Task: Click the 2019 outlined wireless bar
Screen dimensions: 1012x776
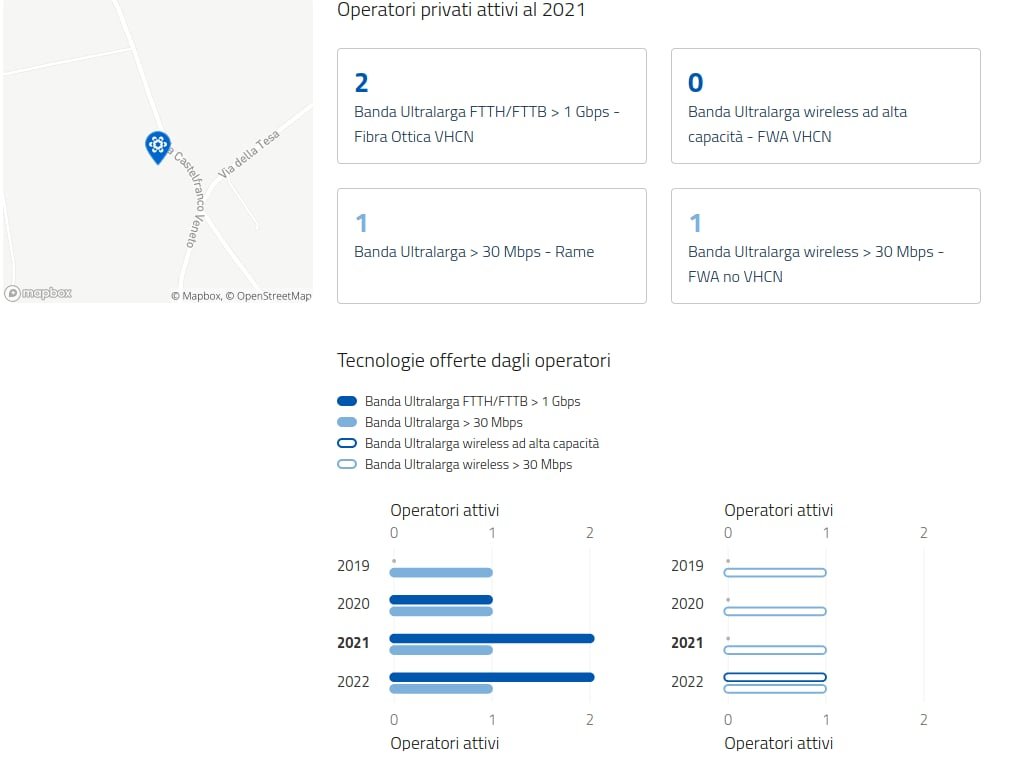Action: 775,573
